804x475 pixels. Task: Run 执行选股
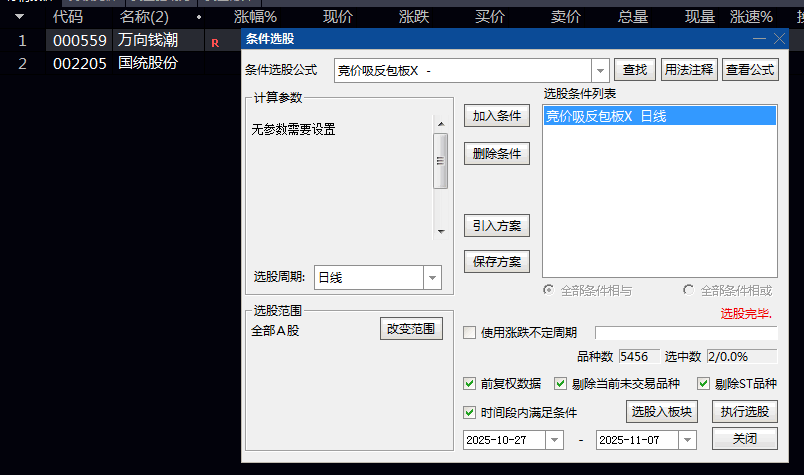point(745,411)
